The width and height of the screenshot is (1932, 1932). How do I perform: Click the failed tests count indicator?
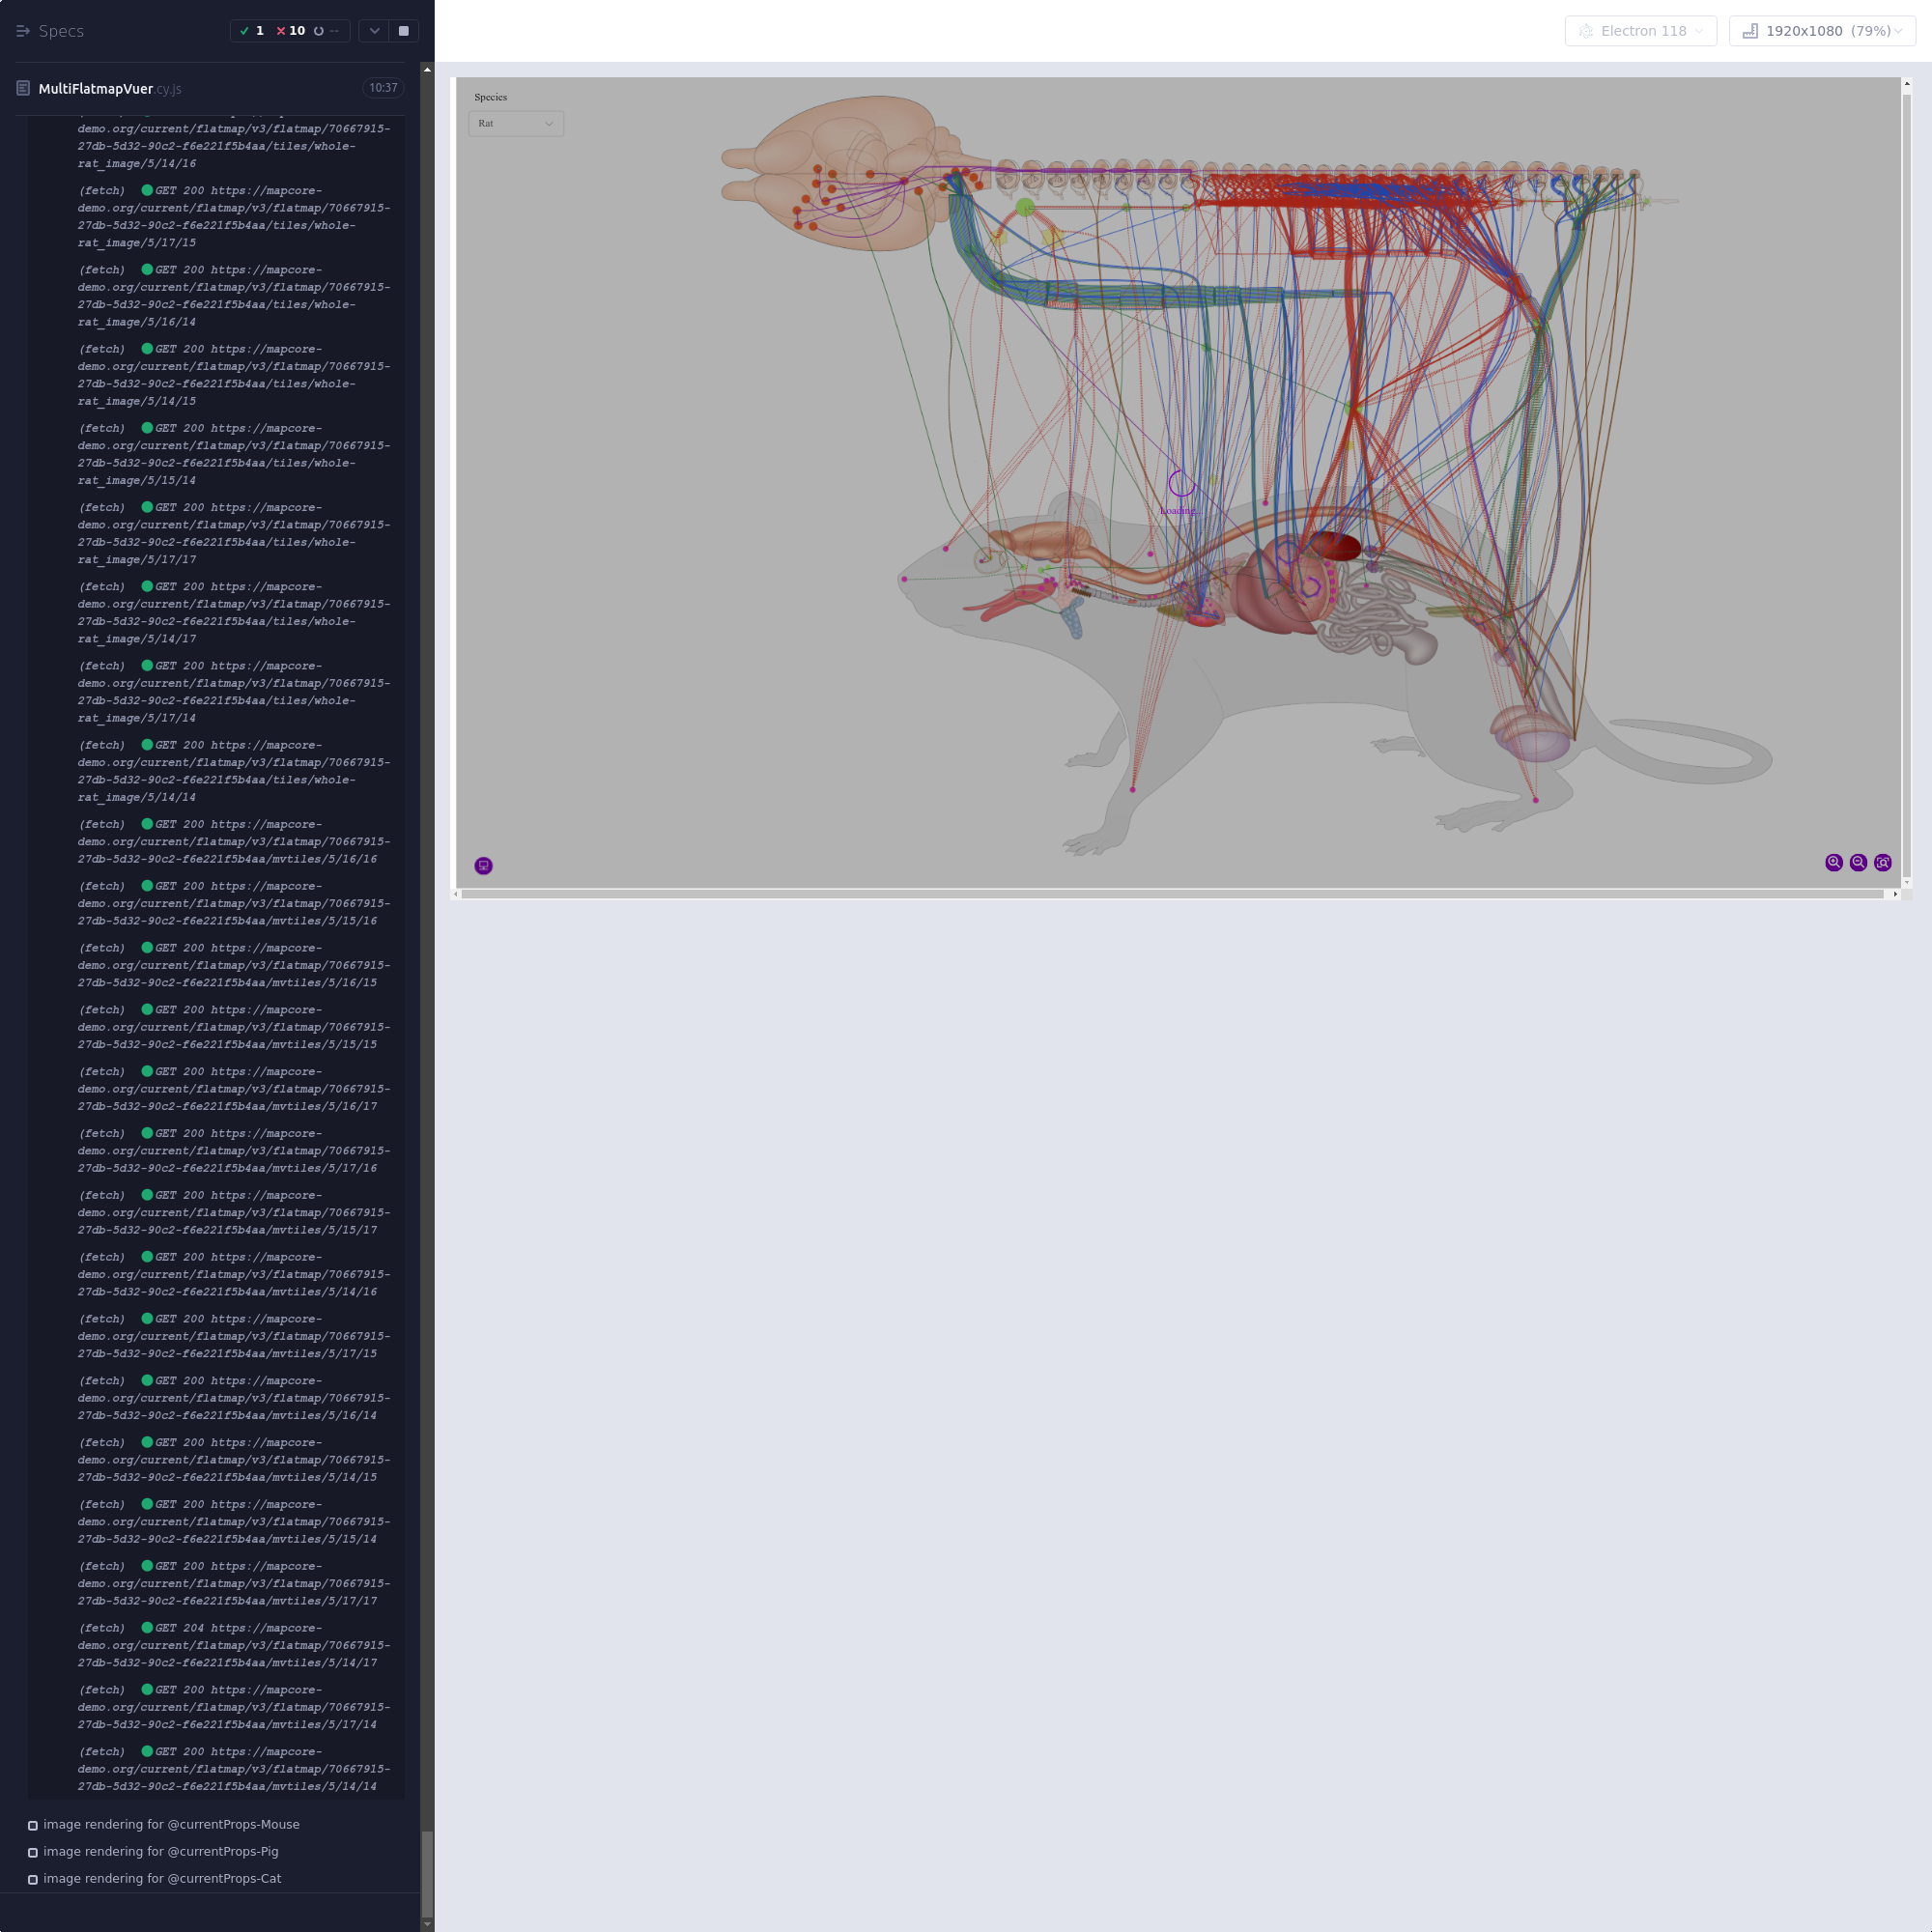click(291, 31)
